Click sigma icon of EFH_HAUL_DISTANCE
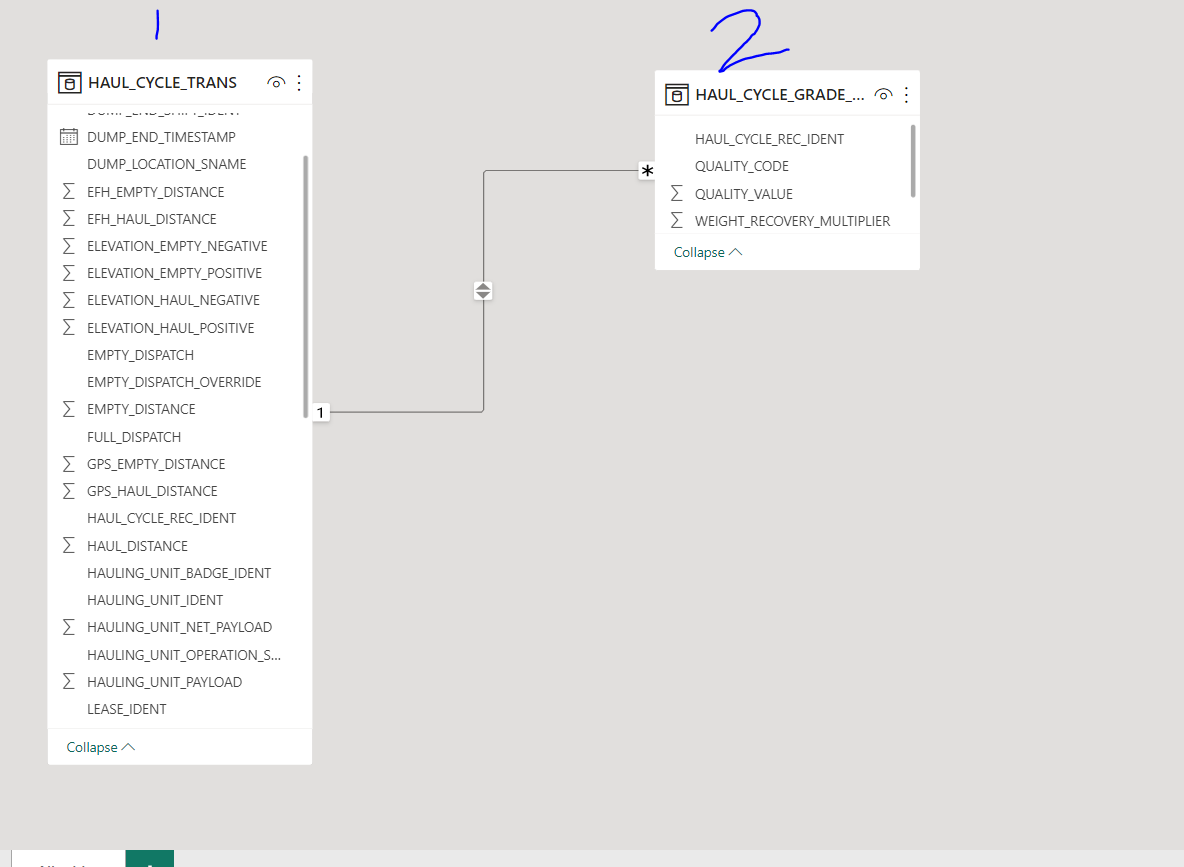The height and width of the screenshot is (867, 1184). tap(69, 219)
